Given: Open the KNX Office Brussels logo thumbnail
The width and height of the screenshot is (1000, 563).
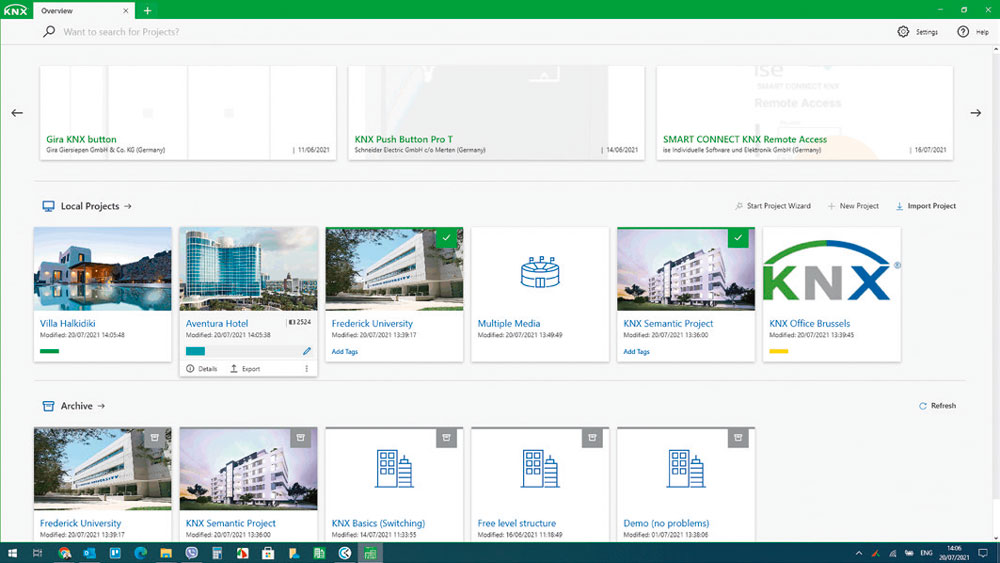Looking at the screenshot, I should (x=832, y=269).
